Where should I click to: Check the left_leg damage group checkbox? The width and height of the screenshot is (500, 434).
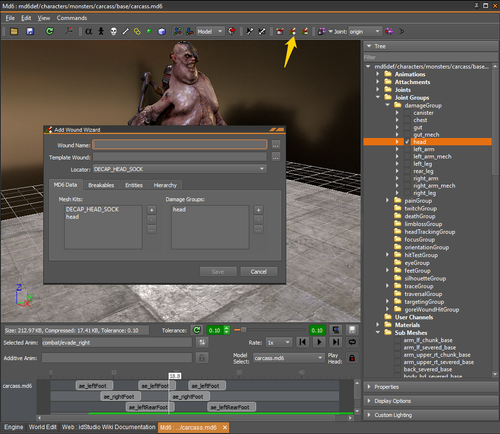pos(407,164)
